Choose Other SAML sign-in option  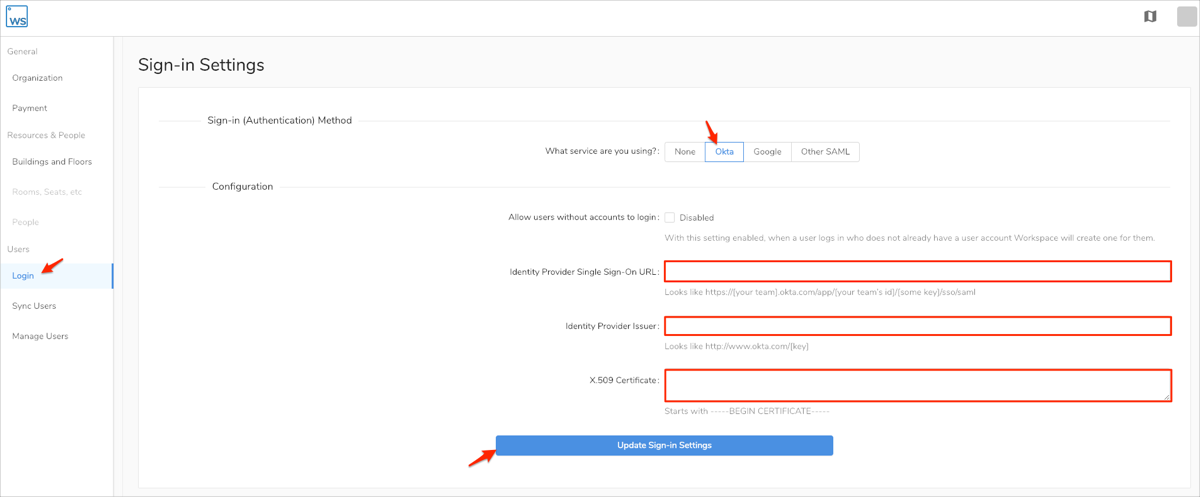click(825, 152)
